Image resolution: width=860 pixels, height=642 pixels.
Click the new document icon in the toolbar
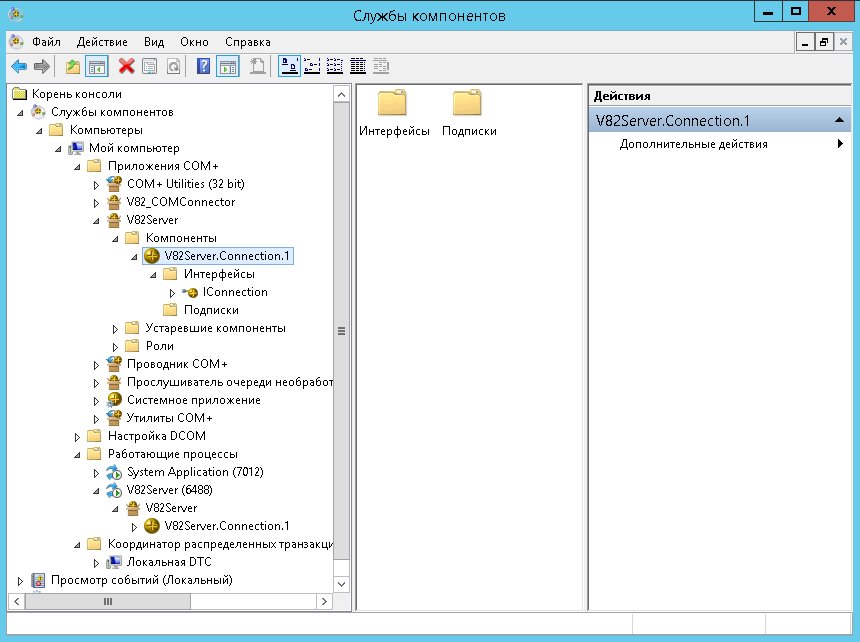click(x=257, y=67)
